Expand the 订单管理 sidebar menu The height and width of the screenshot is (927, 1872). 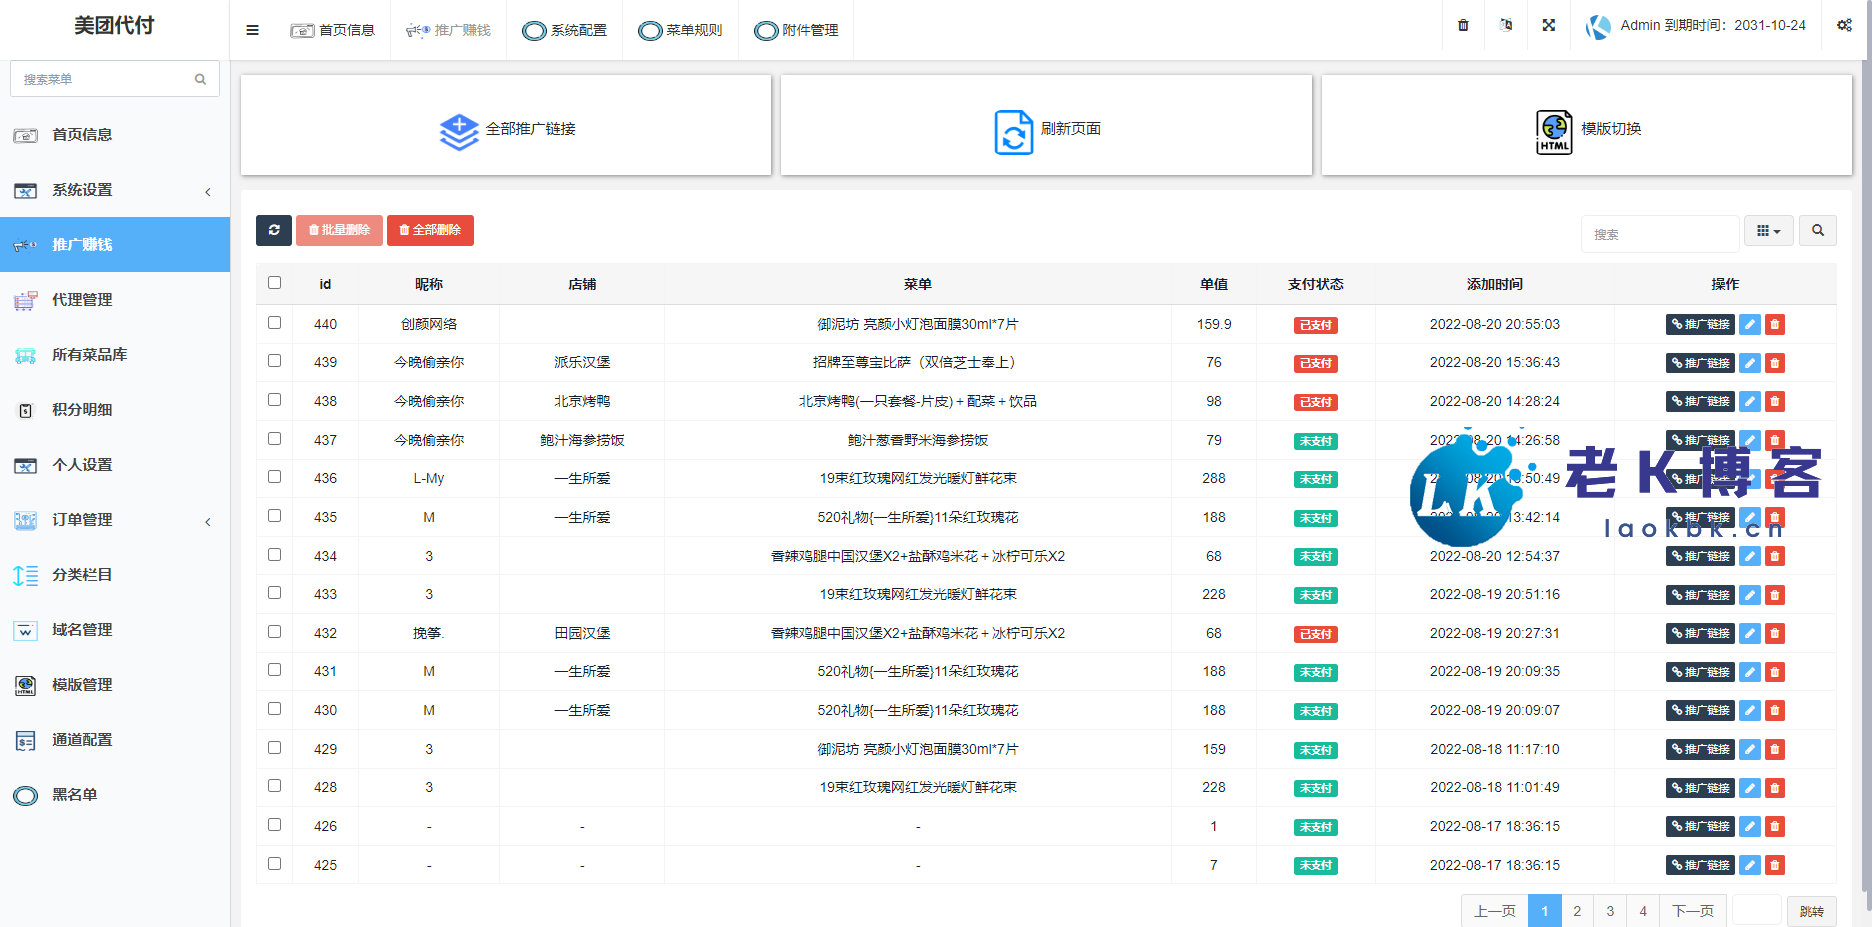click(115, 520)
